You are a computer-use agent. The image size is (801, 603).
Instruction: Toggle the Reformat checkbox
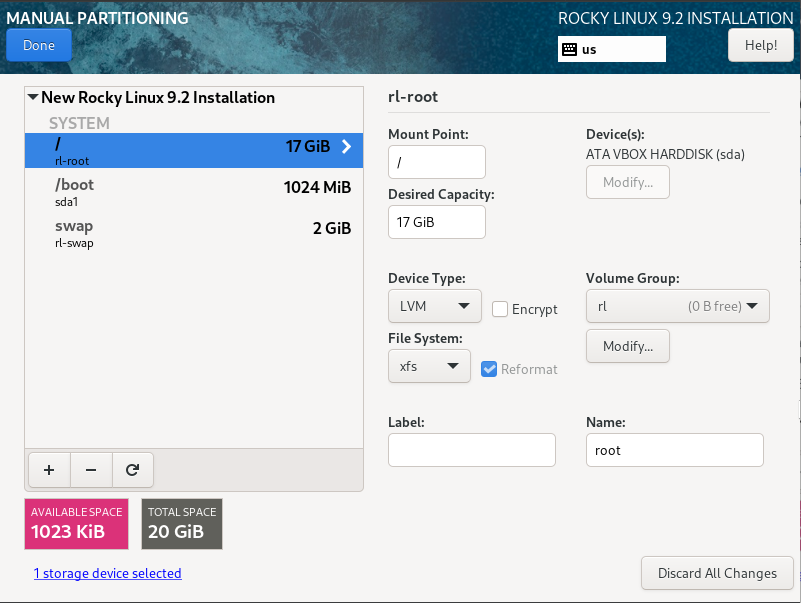pyautogui.click(x=489, y=369)
